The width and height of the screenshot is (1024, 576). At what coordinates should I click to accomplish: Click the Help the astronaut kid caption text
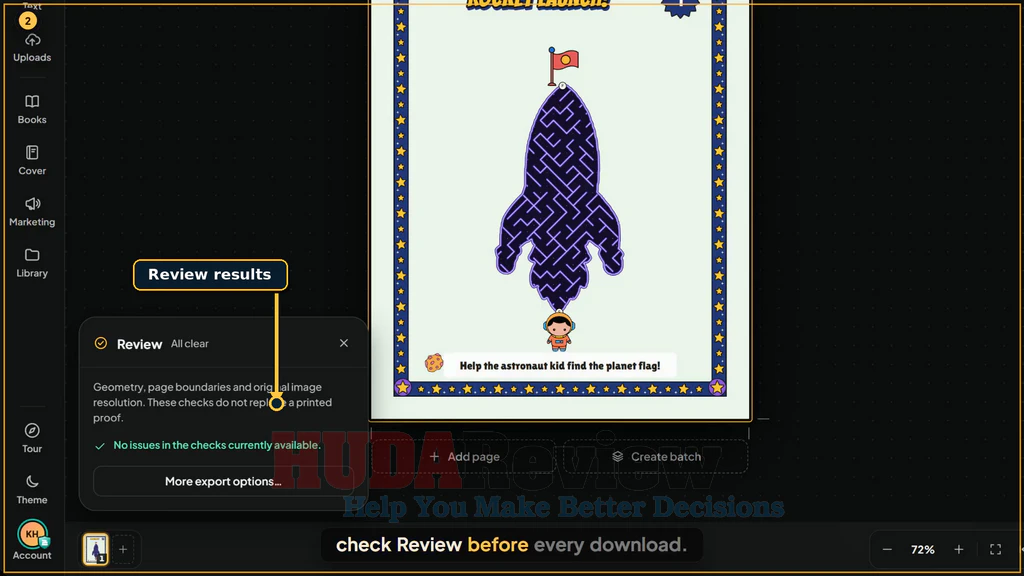[560, 366]
